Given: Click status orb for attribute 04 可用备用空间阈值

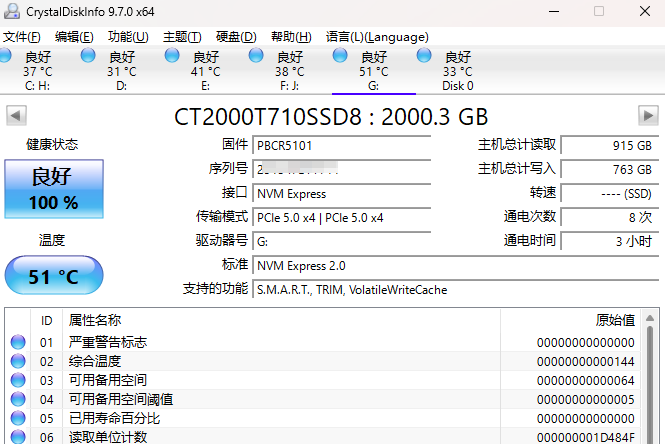Looking at the screenshot, I should 18,399.
